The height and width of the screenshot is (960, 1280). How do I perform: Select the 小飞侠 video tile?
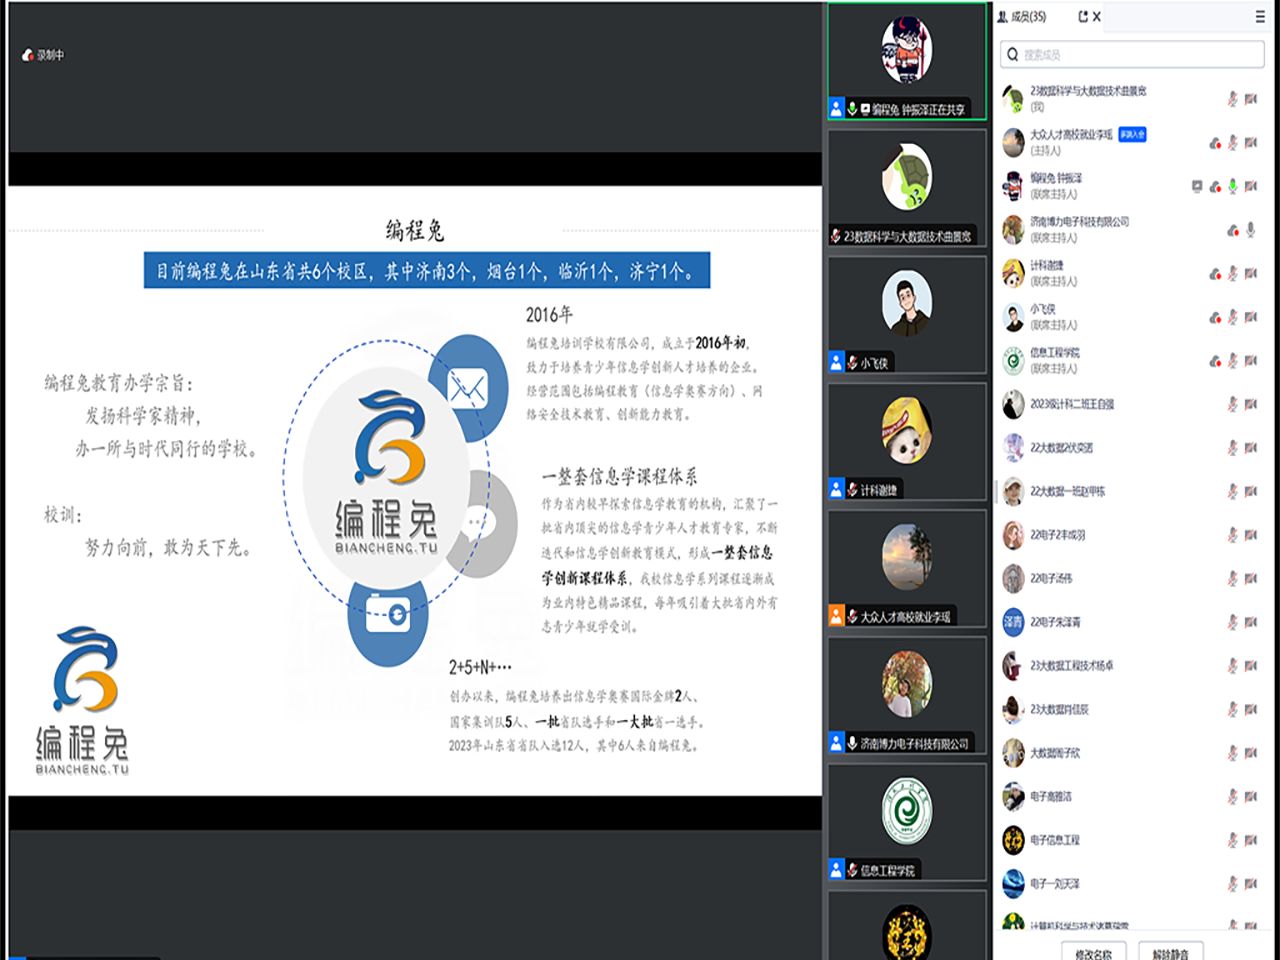coord(907,315)
